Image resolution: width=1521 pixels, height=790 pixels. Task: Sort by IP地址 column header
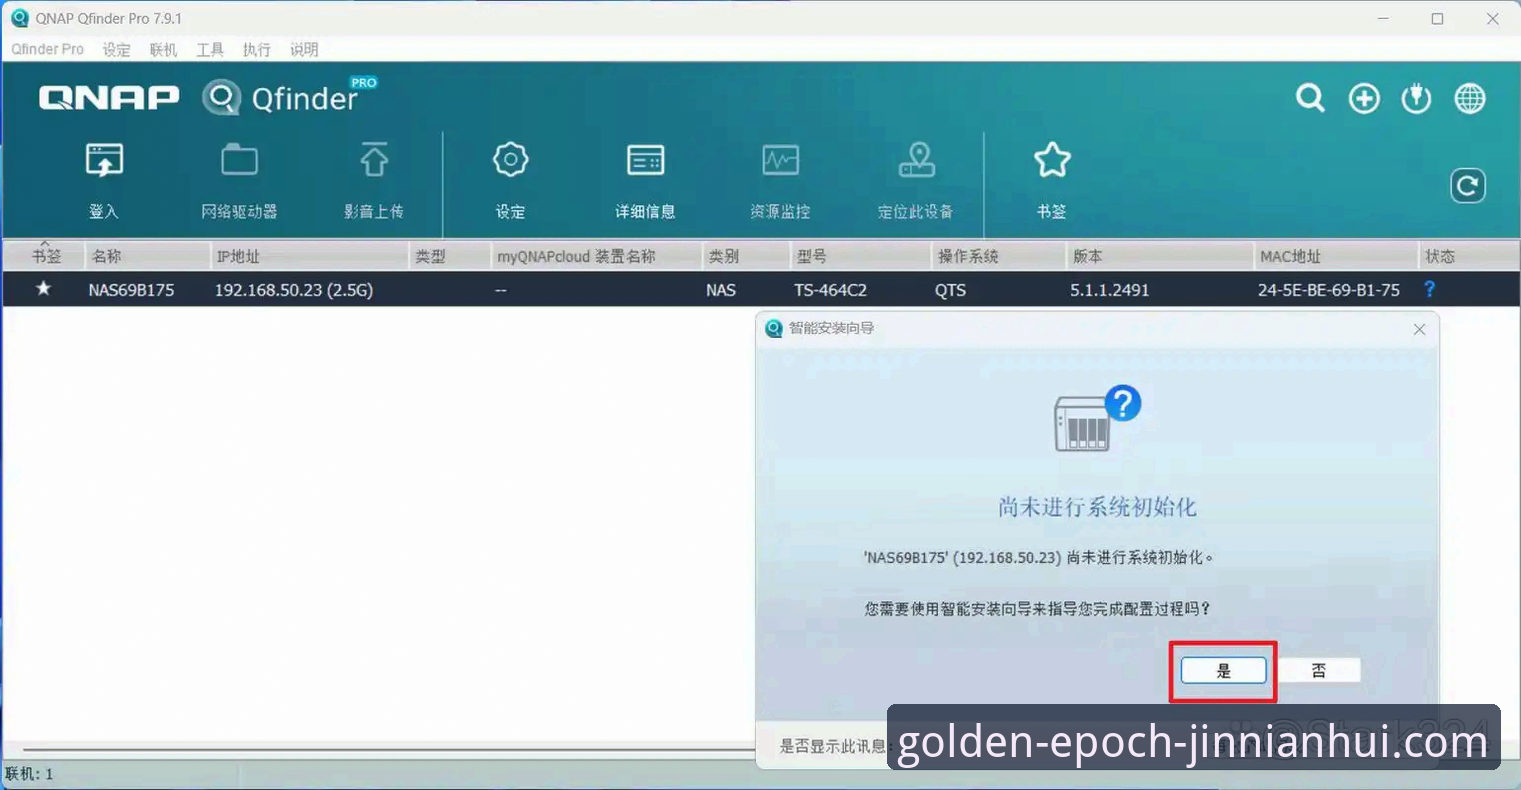point(310,256)
